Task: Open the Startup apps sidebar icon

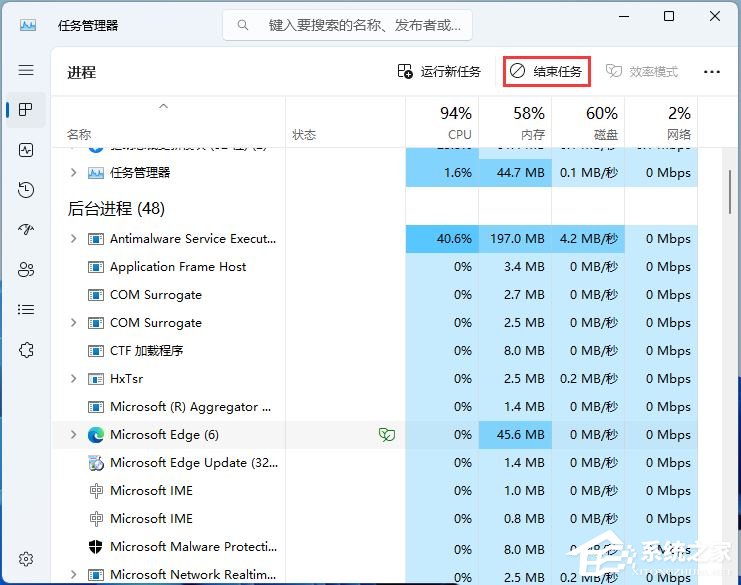Action: coord(26,230)
